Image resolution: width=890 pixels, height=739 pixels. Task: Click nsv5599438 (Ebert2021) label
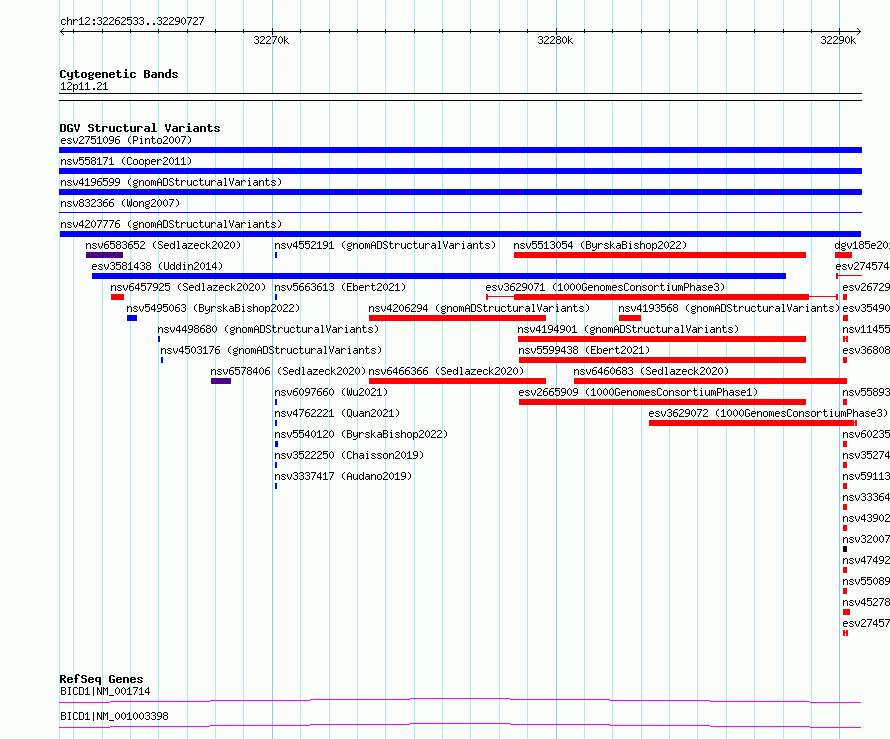(584, 350)
